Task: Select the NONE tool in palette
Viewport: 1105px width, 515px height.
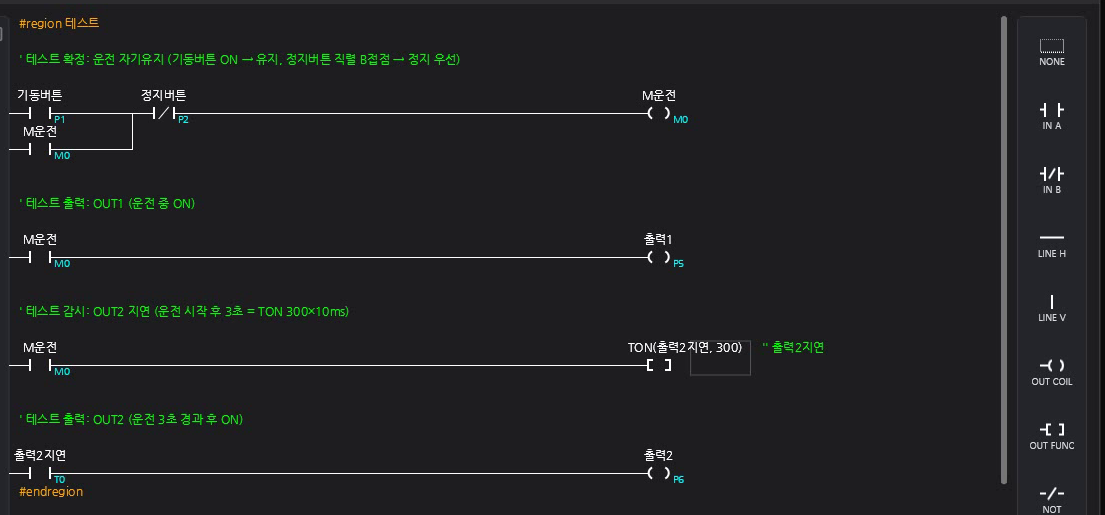Action: point(1051,53)
